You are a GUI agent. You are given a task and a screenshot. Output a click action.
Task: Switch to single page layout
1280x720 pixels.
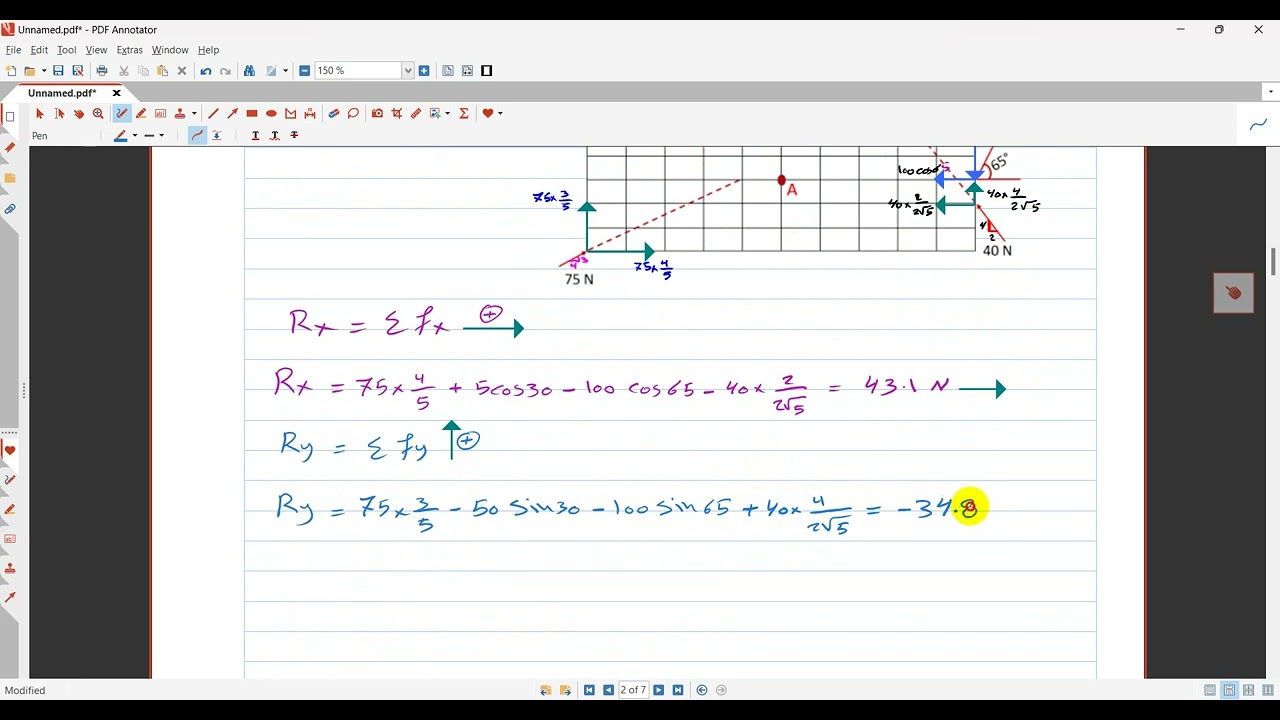(x=1210, y=690)
